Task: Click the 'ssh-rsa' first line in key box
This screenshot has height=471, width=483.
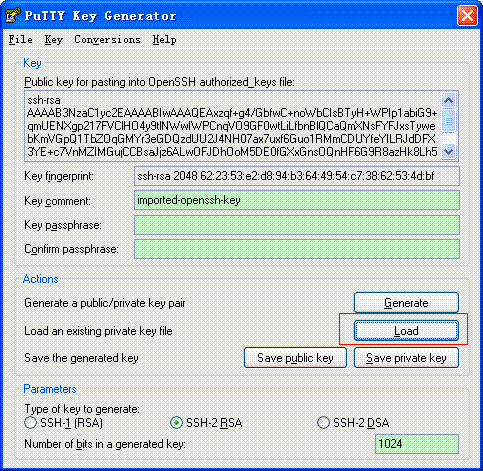Action: tap(44, 100)
